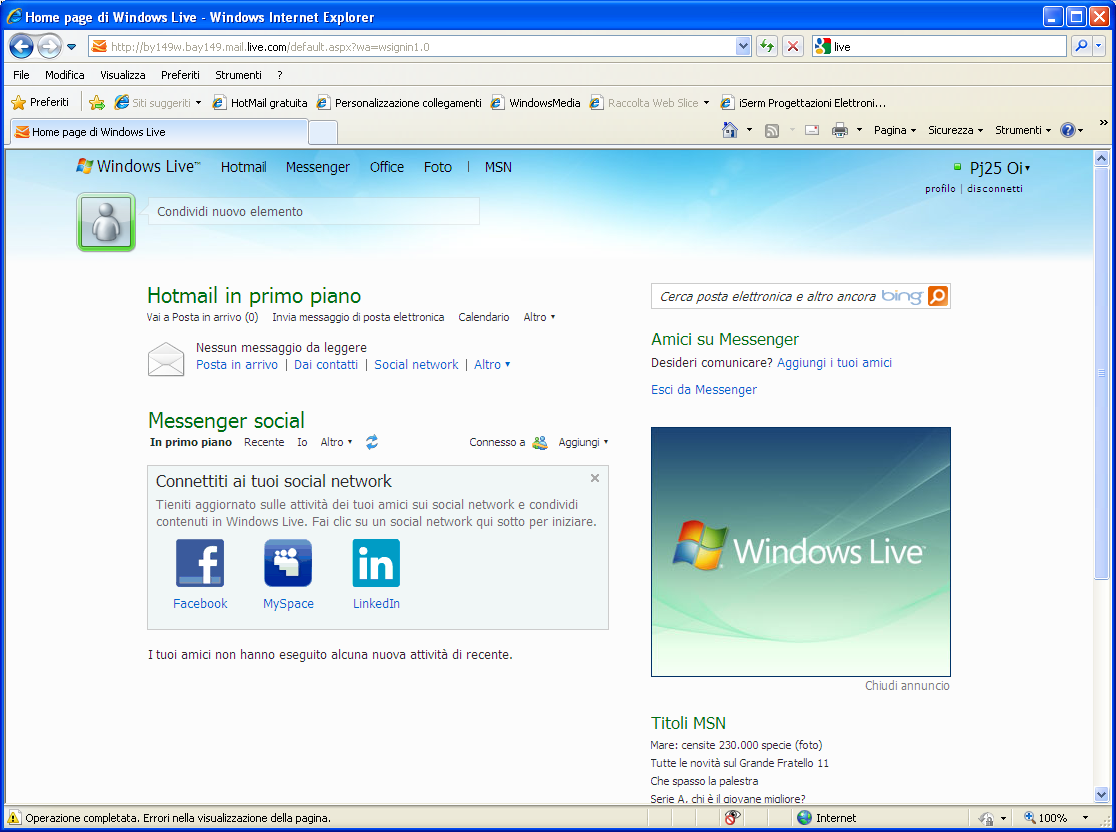Expand the Pj25 Oi account dropdown
The width and height of the screenshot is (1116, 832).
tap(1027, 169)
